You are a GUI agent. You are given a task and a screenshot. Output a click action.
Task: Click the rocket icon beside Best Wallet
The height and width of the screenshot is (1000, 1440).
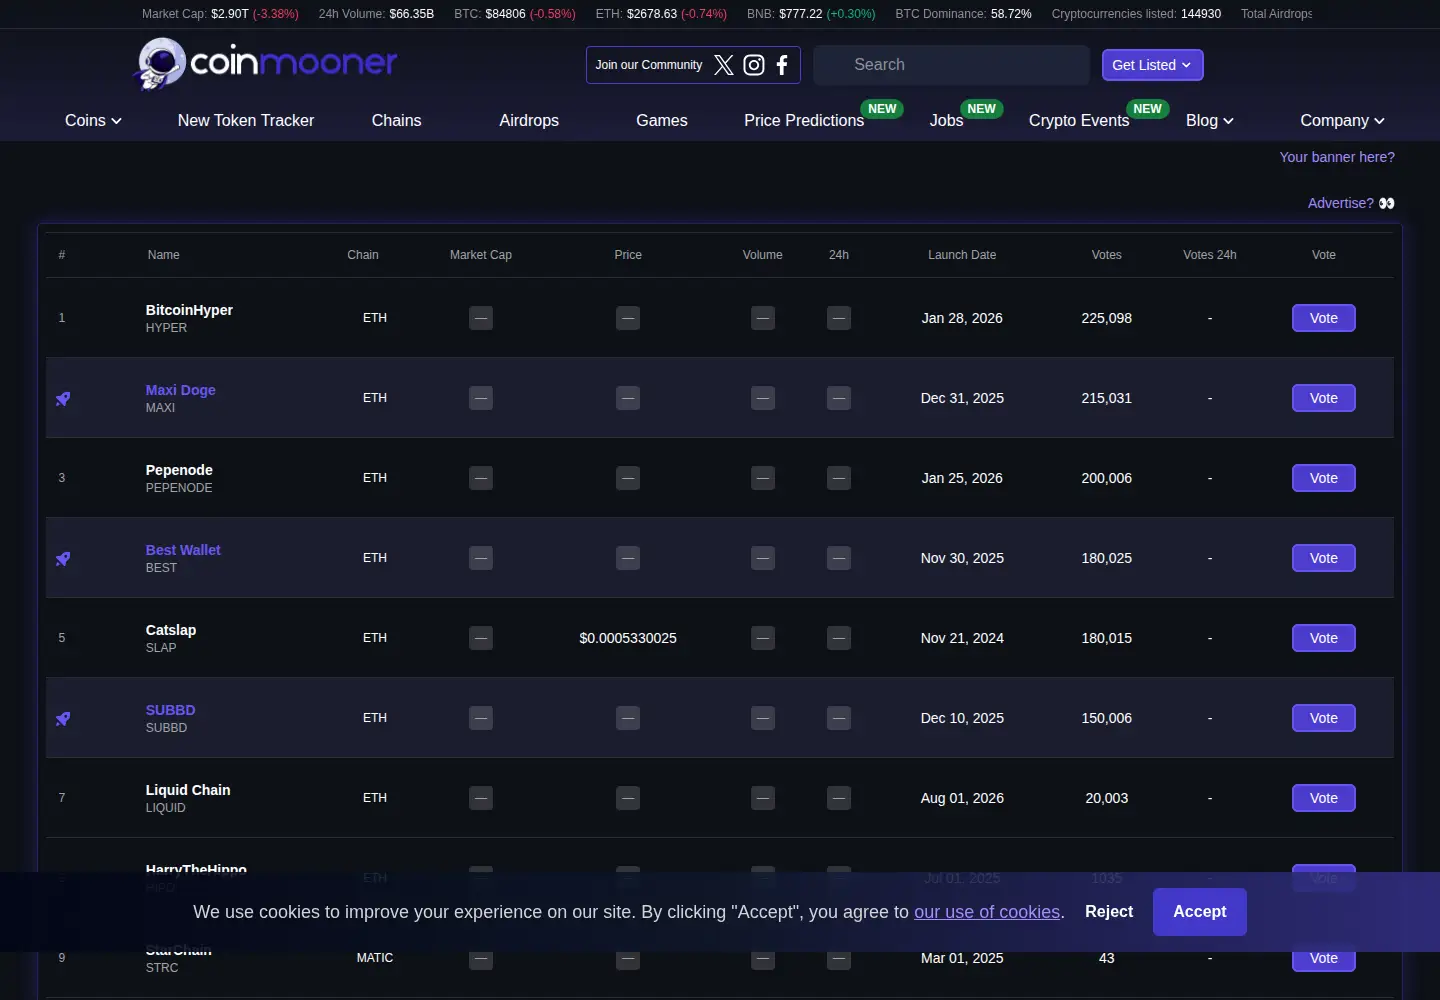tap(63, 559)
